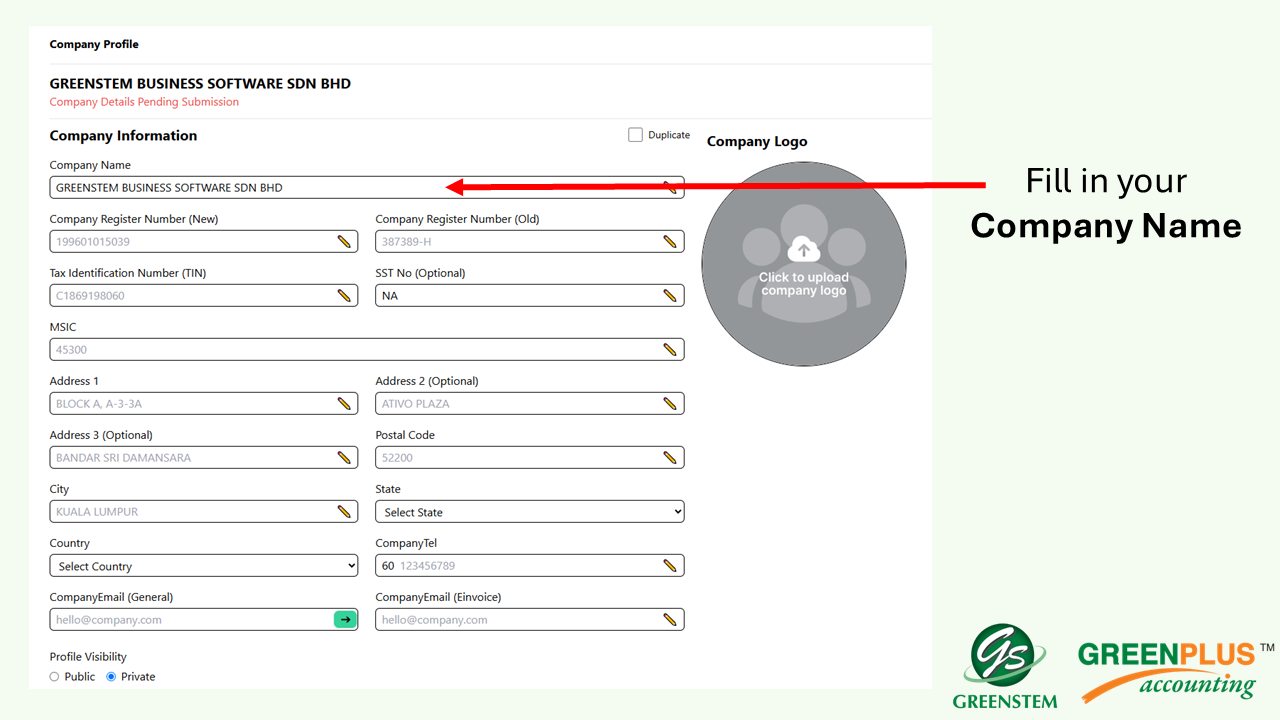Click pencil icon in Tax Identification Number field
The height and width of the screenshot is (720, 1280).
(x=344, y=295)
